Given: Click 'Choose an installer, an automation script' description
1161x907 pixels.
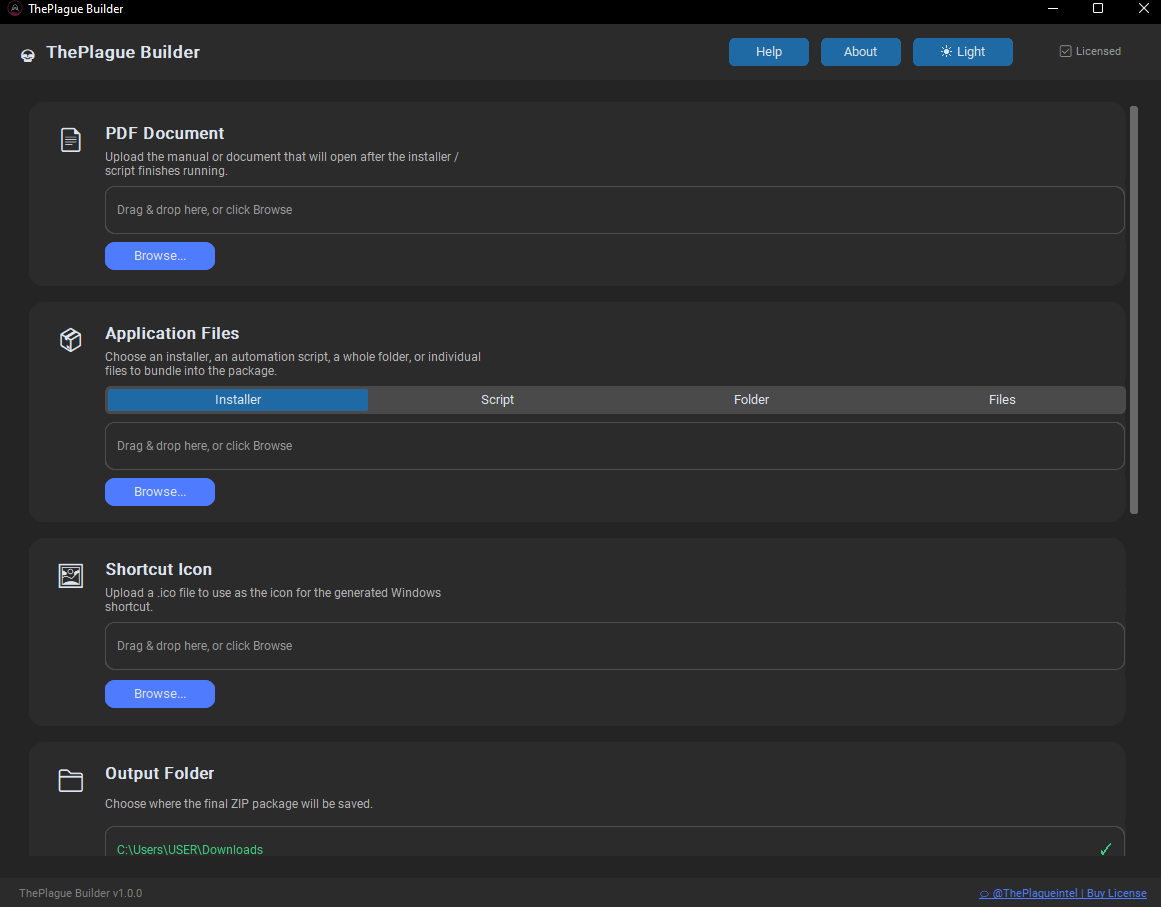Looking at the screenshot, I should [x=292, y=364].
